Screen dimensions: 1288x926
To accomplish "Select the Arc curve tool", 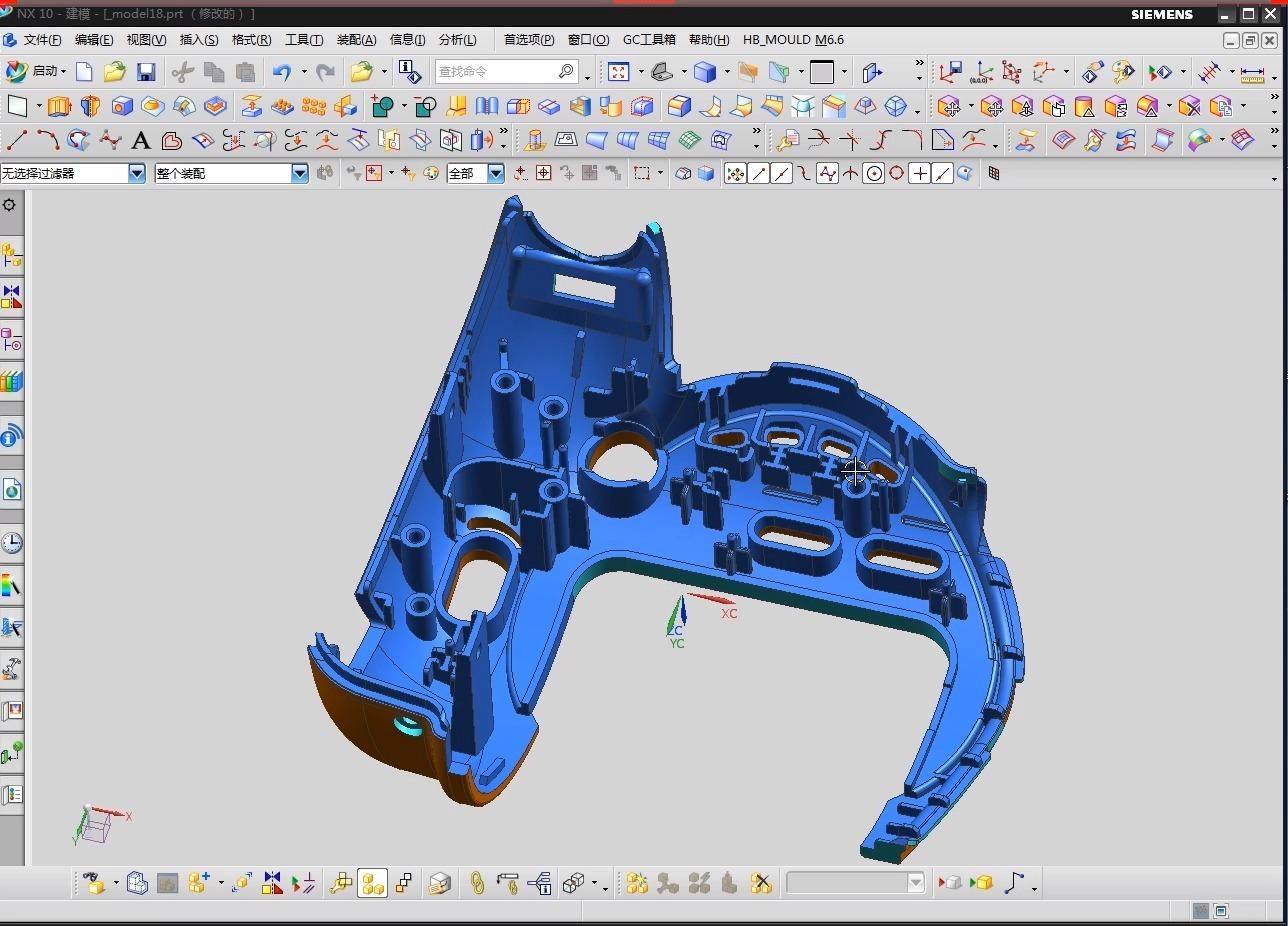I will tap(47, 140).
